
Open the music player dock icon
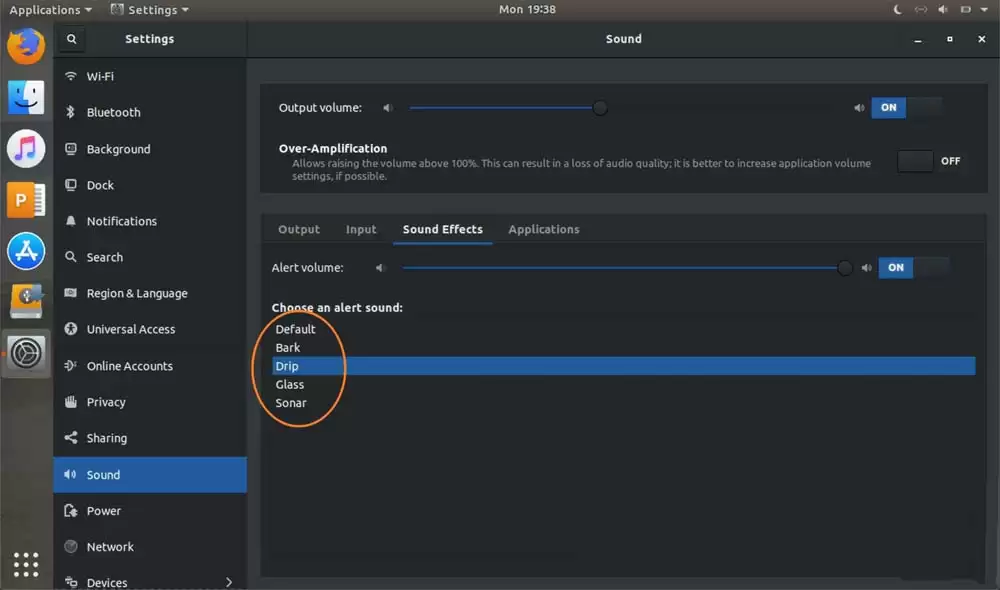[26, 149]
